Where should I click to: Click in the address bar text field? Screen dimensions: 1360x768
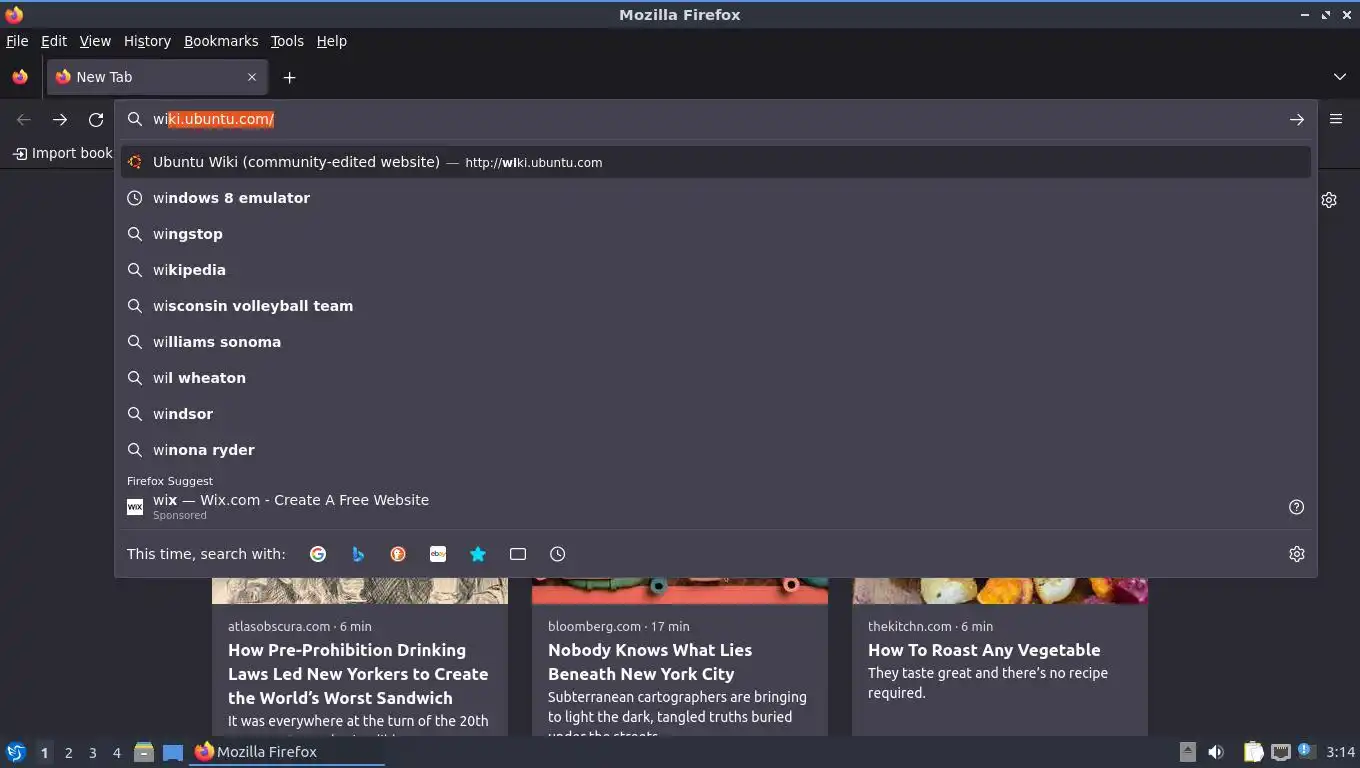715,119
